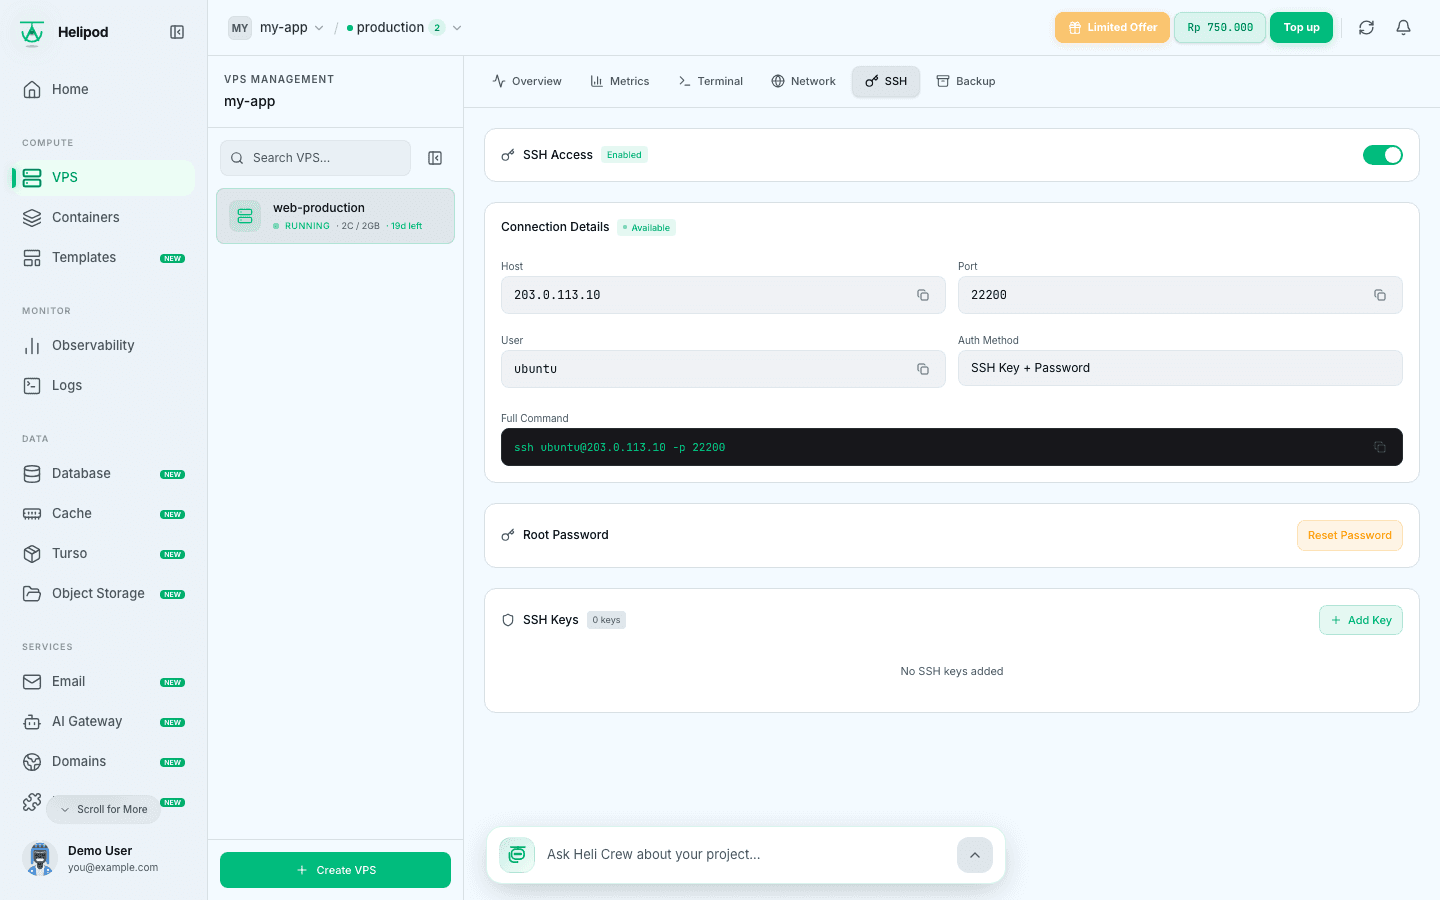Click the Auth Method field

(x=1180, y=368)
